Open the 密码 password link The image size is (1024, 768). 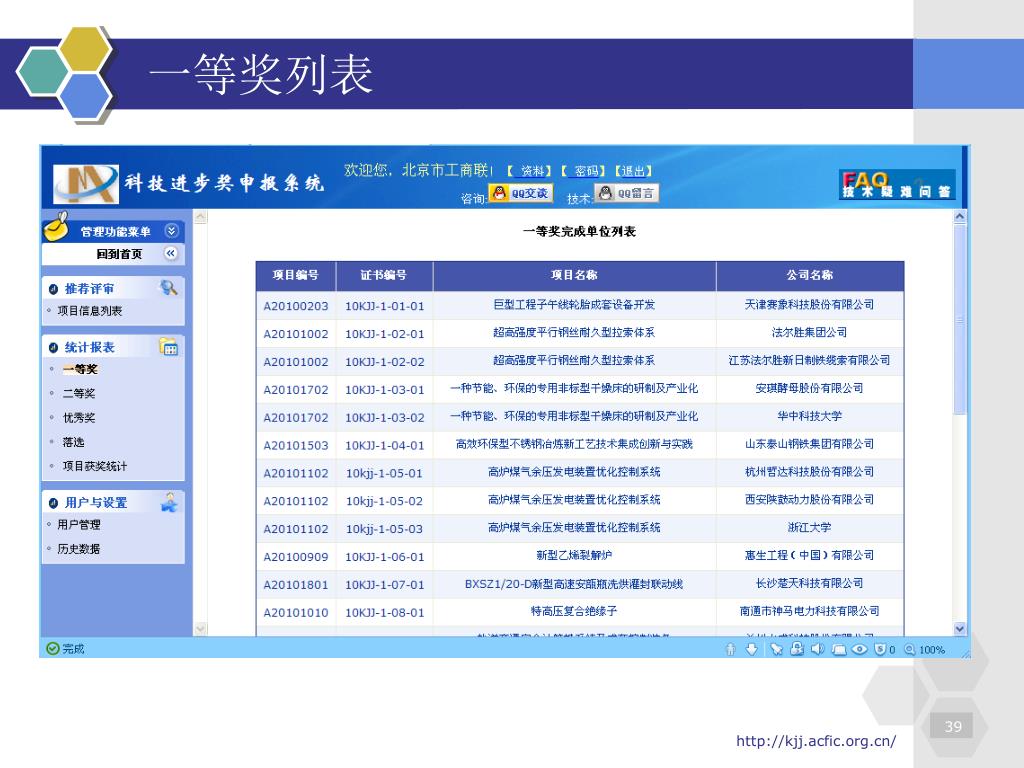586,171
